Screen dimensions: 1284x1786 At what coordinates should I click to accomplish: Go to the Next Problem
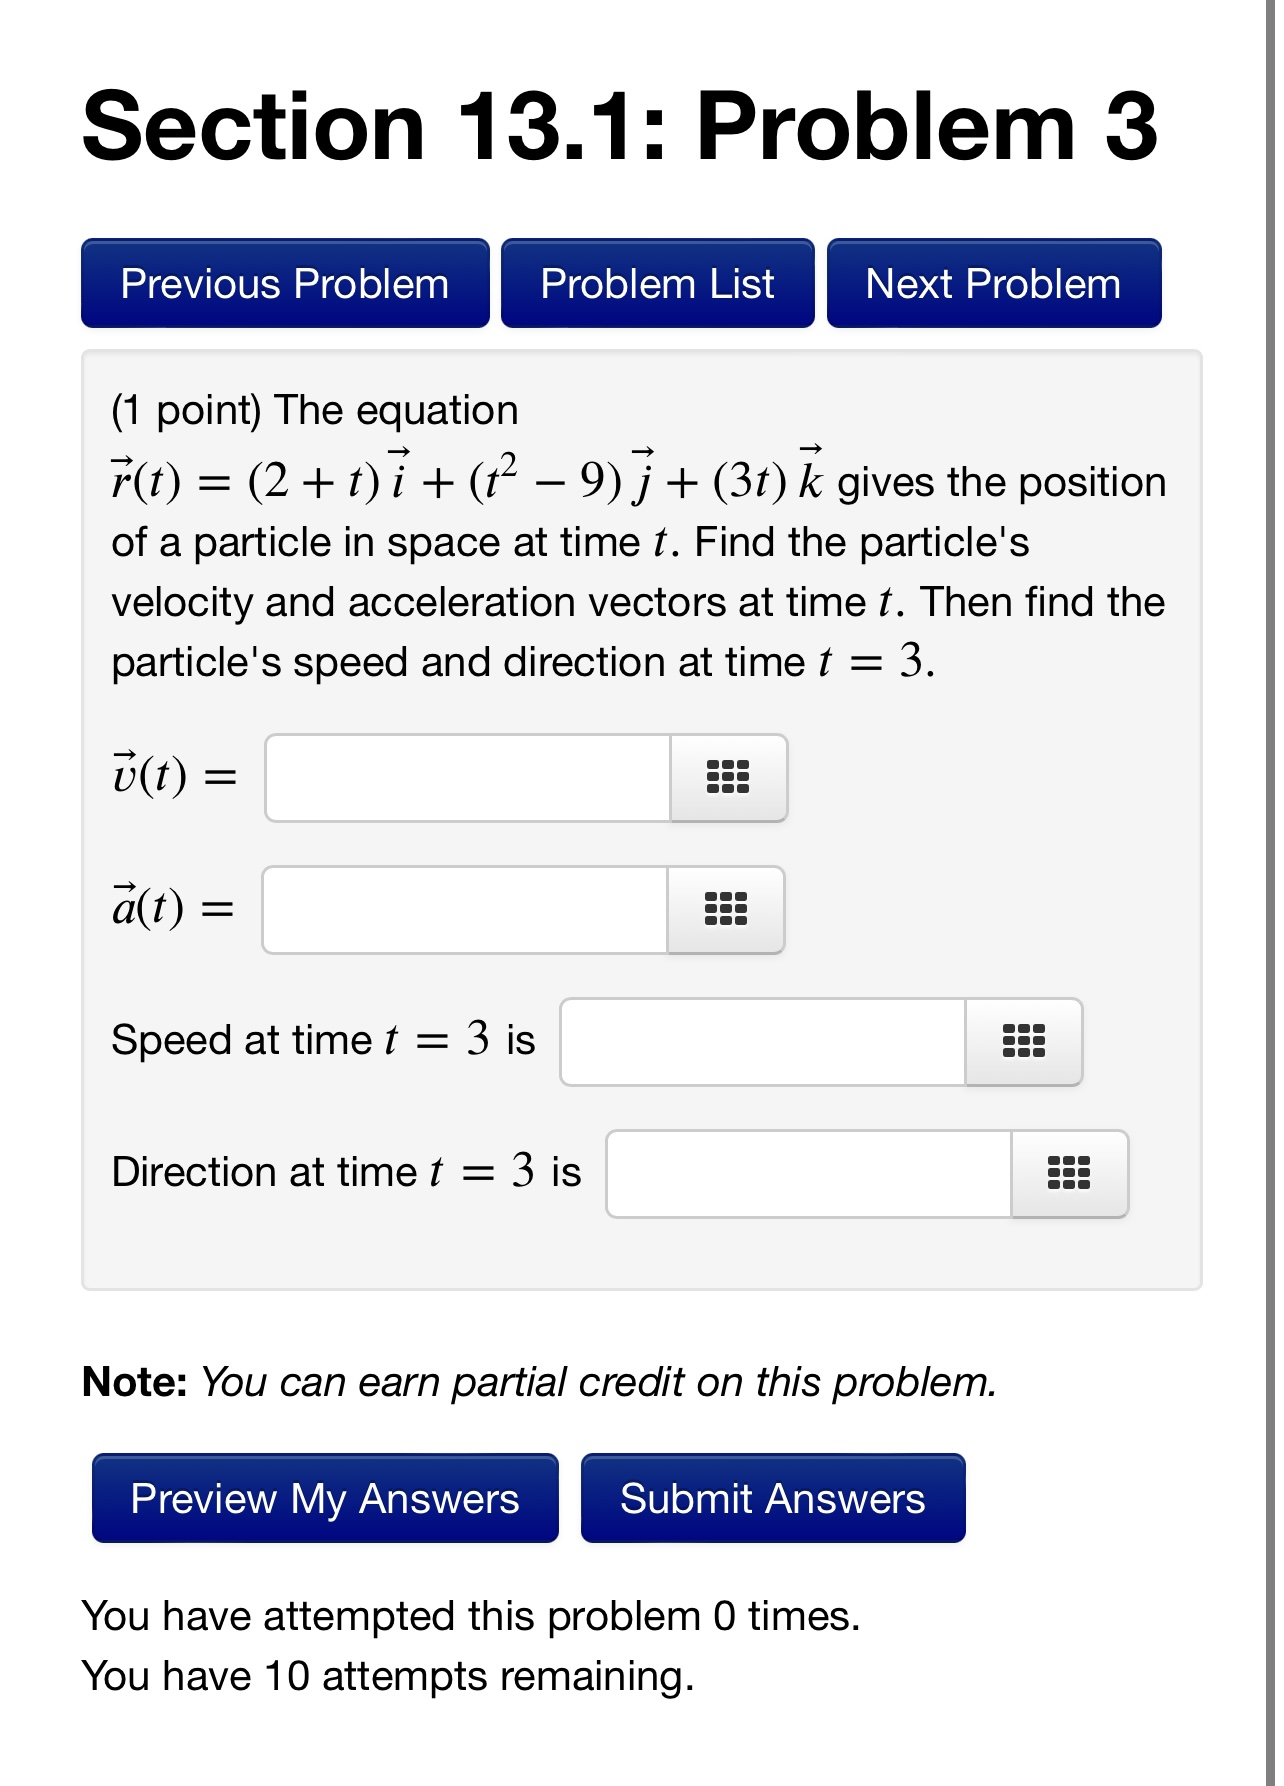click(992, 283)
